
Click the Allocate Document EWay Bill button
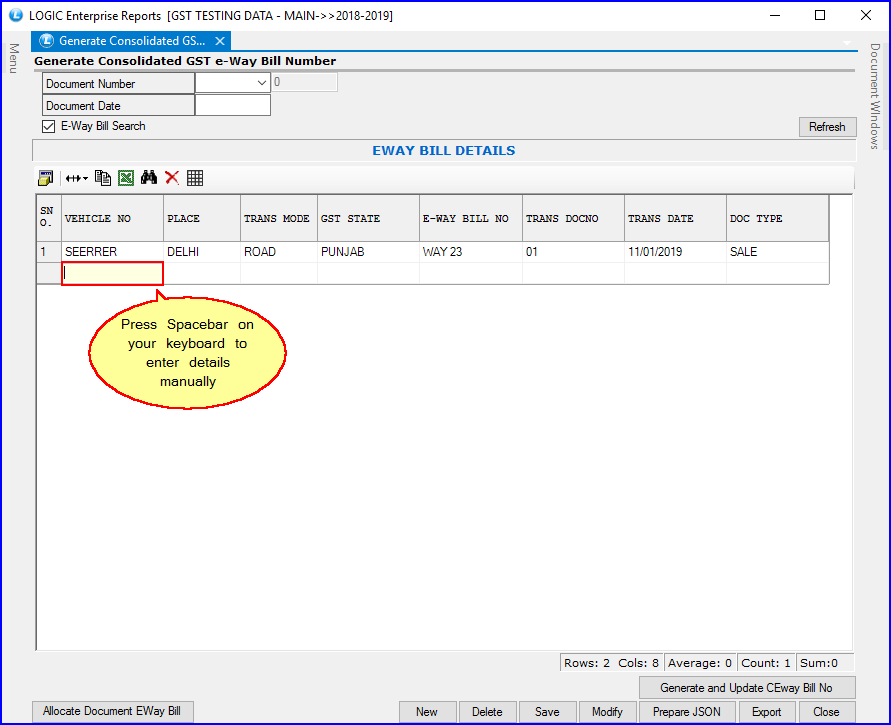(x=113, y=711)
